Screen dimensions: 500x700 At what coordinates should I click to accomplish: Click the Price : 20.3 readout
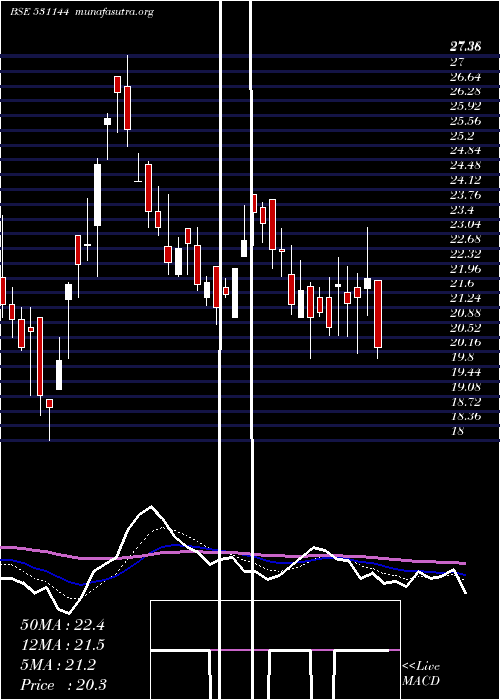[63, 684]
